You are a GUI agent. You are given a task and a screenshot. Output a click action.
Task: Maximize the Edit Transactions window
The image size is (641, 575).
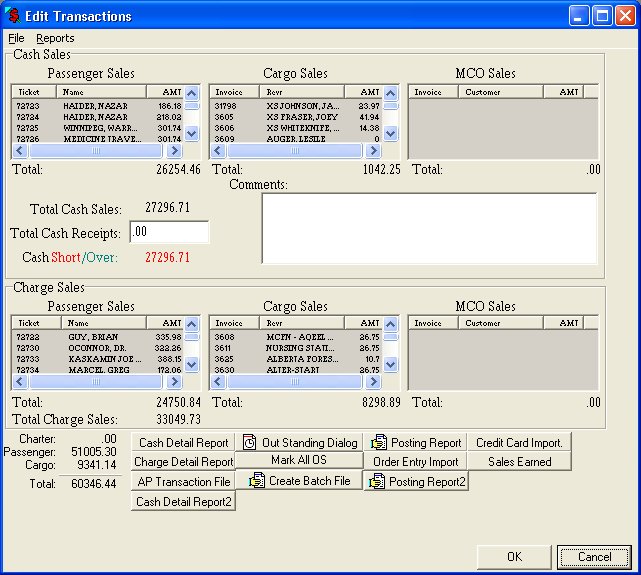click(602, 16)
